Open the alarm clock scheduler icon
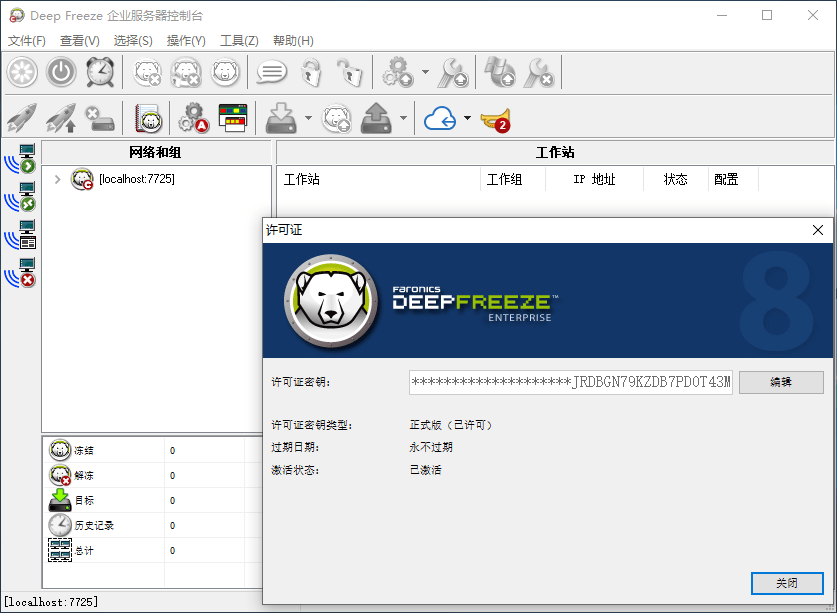Viewport: 837px width, 613px height. [100, 72]
